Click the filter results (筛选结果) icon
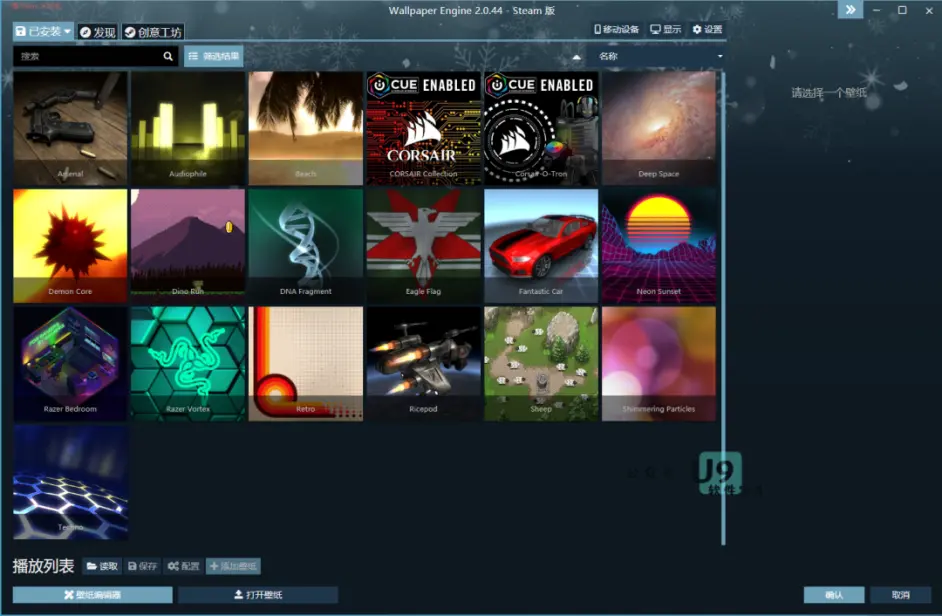Image resolution: width=942 pixels, height=616 pixels. [193, 56]
